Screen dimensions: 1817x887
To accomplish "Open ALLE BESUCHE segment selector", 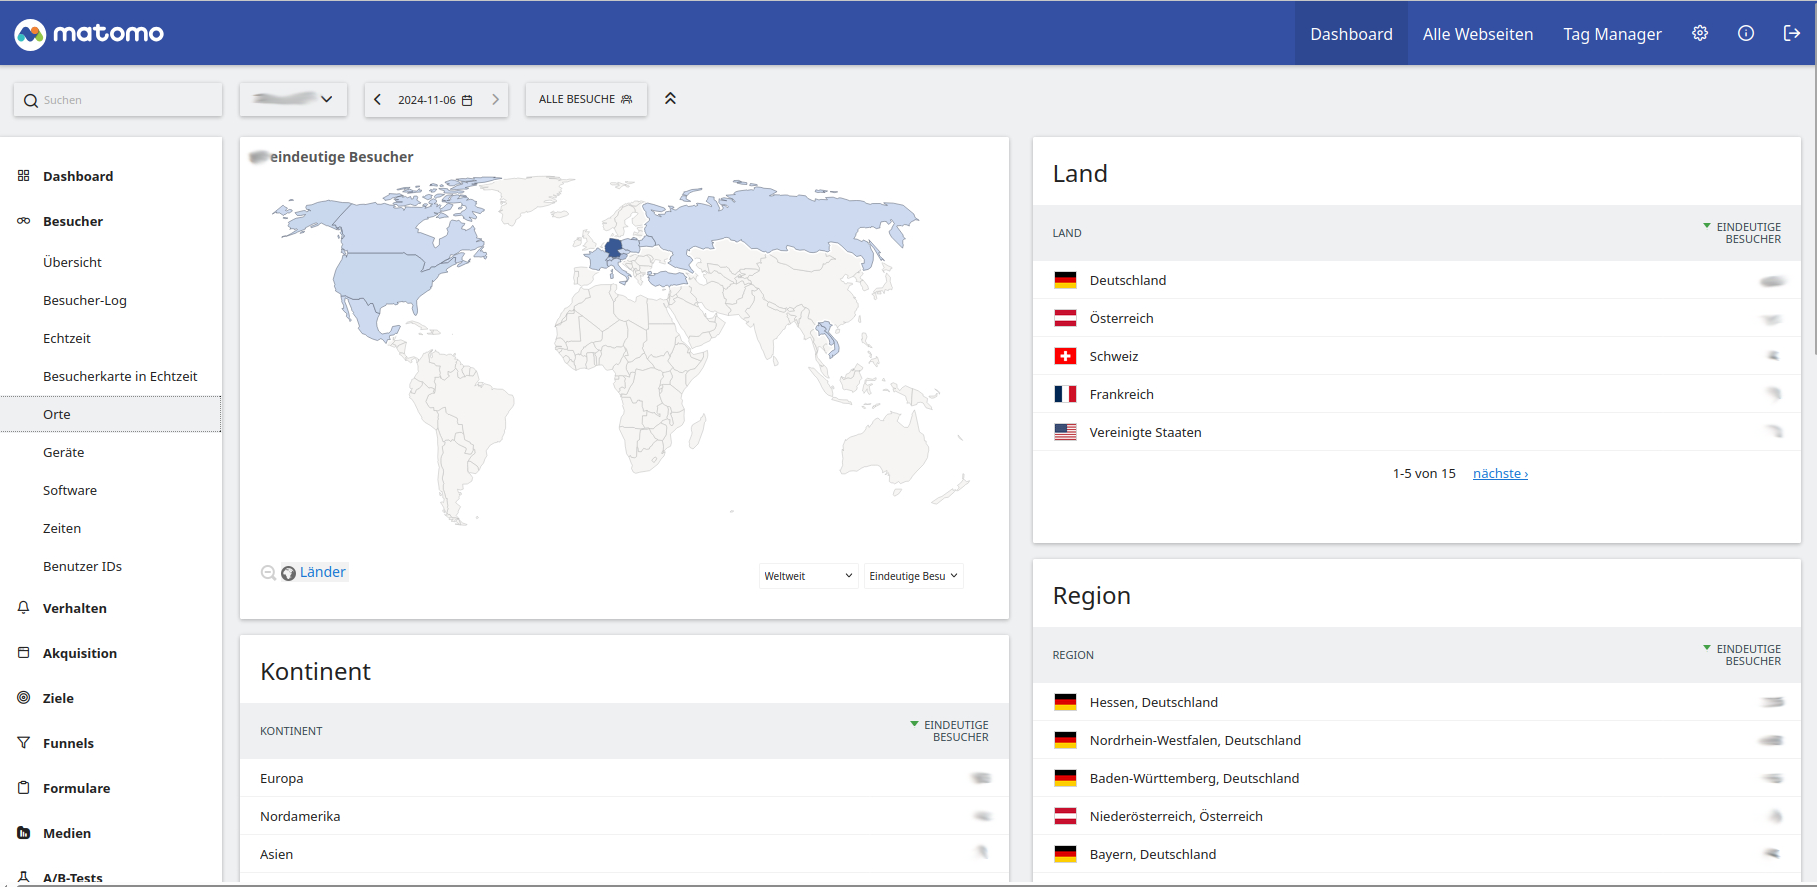I will [586, 99].
